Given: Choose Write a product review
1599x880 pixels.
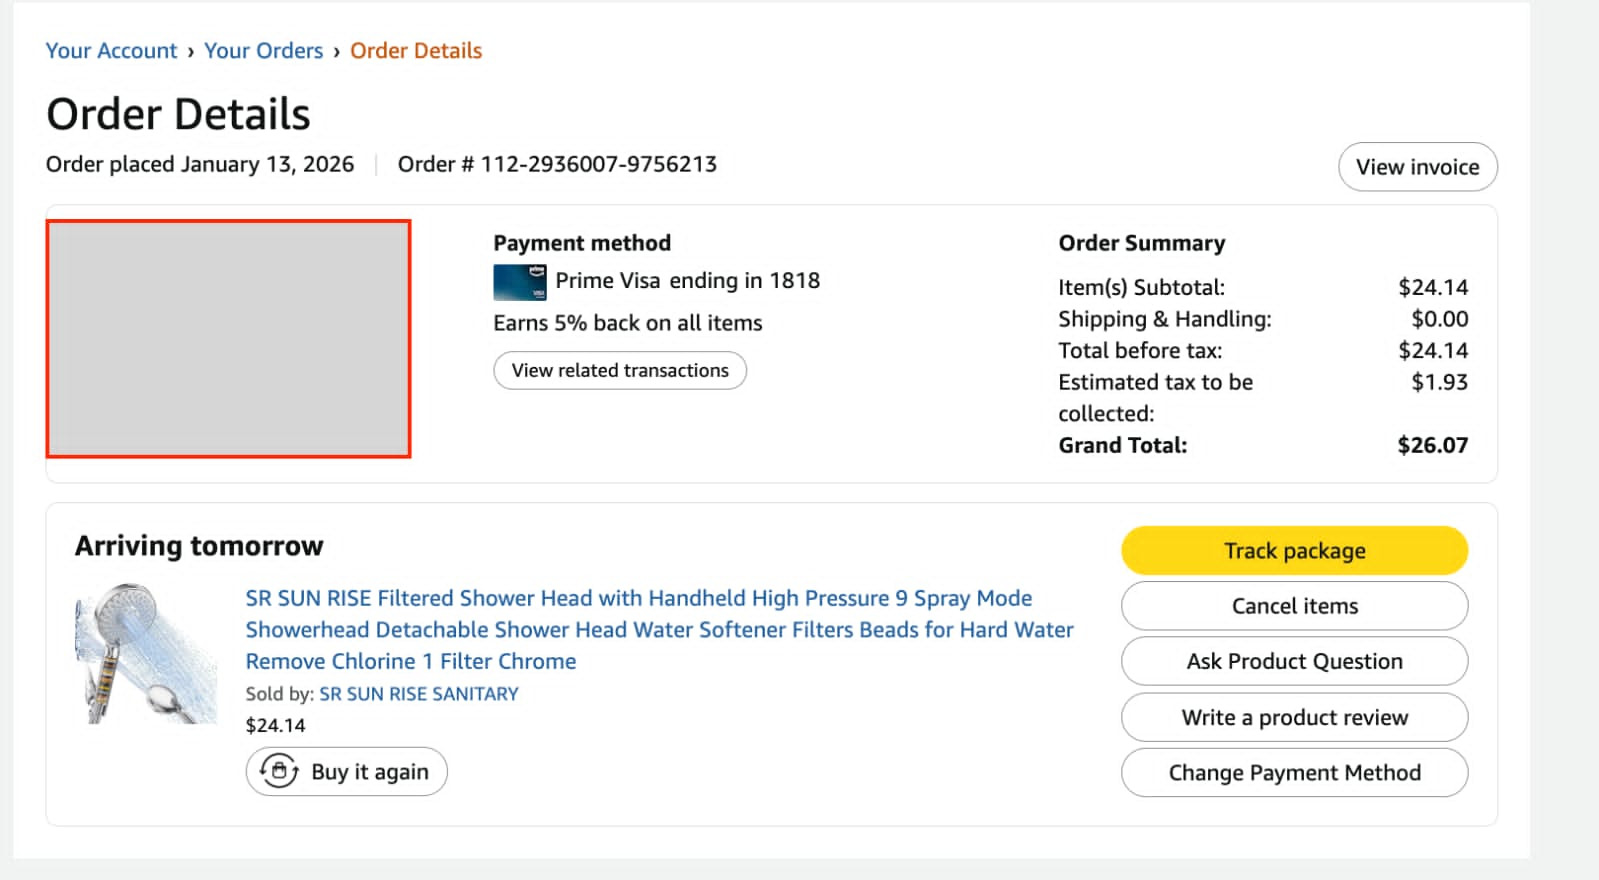Looking at the screenshot, I should (1293, 717).
